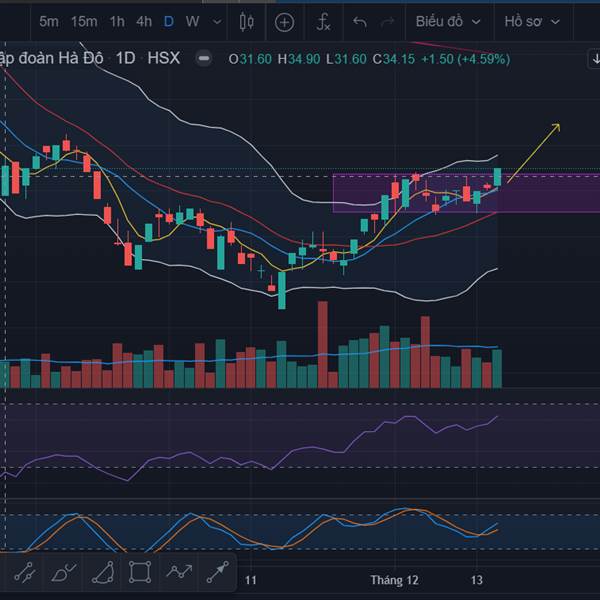Select the brush drawing tool
The height and width of the screenshot is (600, 600).
pos(63,572)
